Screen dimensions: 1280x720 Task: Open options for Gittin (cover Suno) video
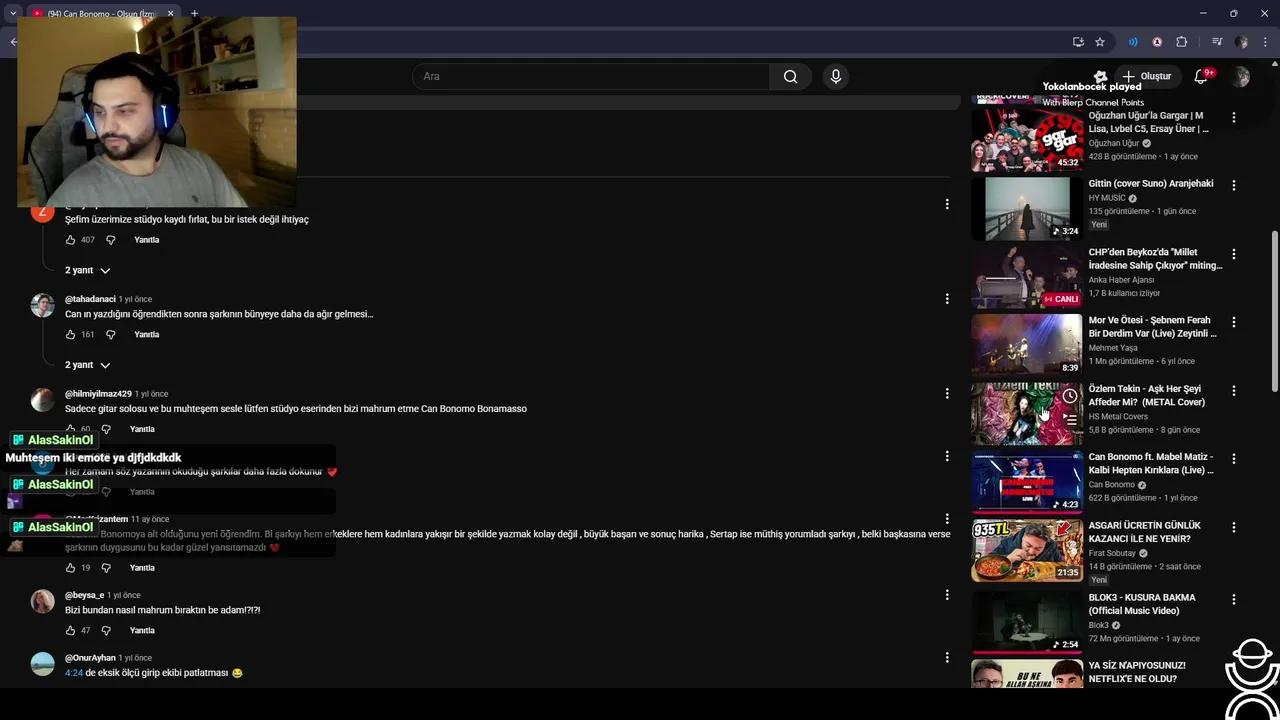(x=1234, y=185)
